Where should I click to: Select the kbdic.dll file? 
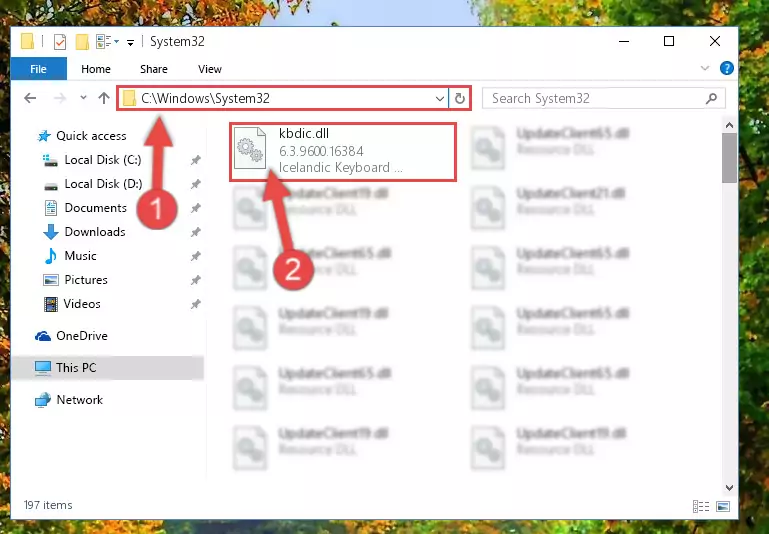[343, 152]
